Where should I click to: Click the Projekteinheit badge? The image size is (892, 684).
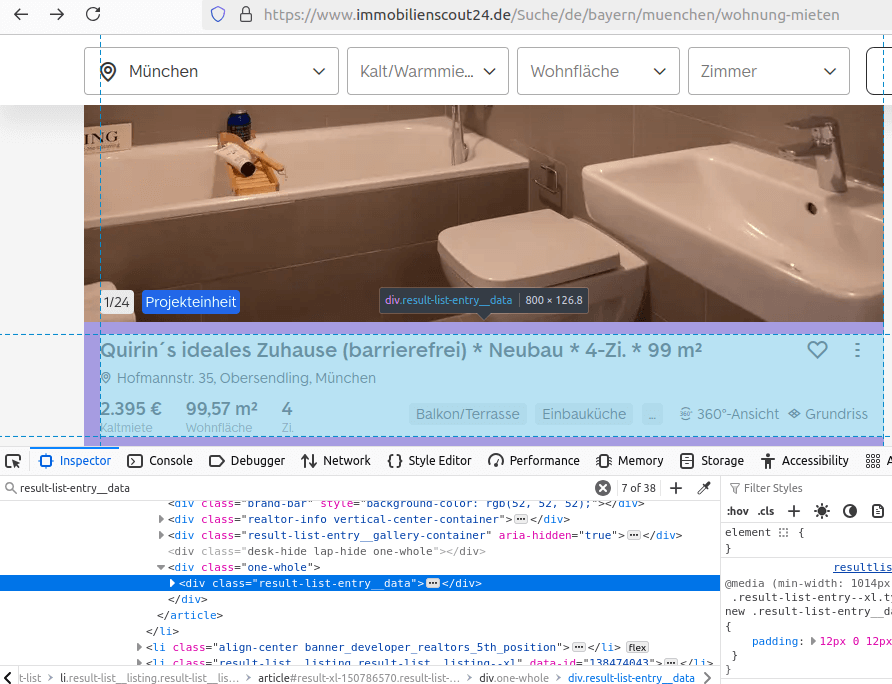[191, 302]
